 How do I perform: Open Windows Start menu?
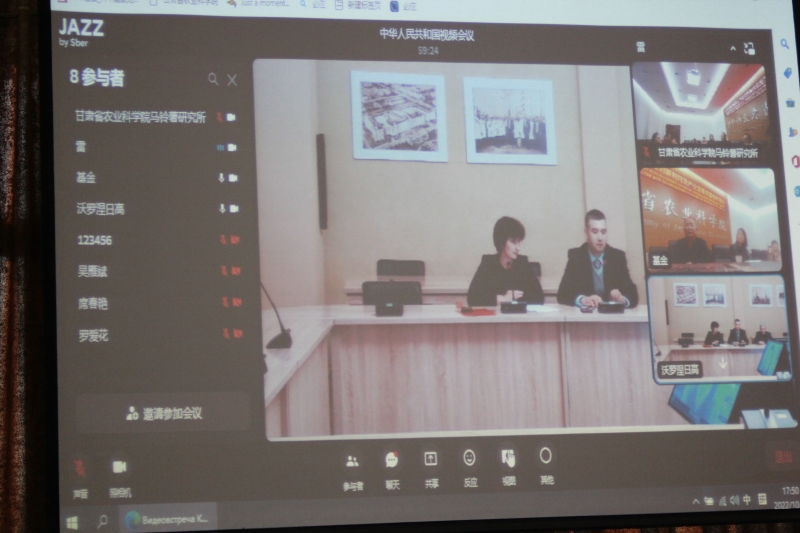72,522
